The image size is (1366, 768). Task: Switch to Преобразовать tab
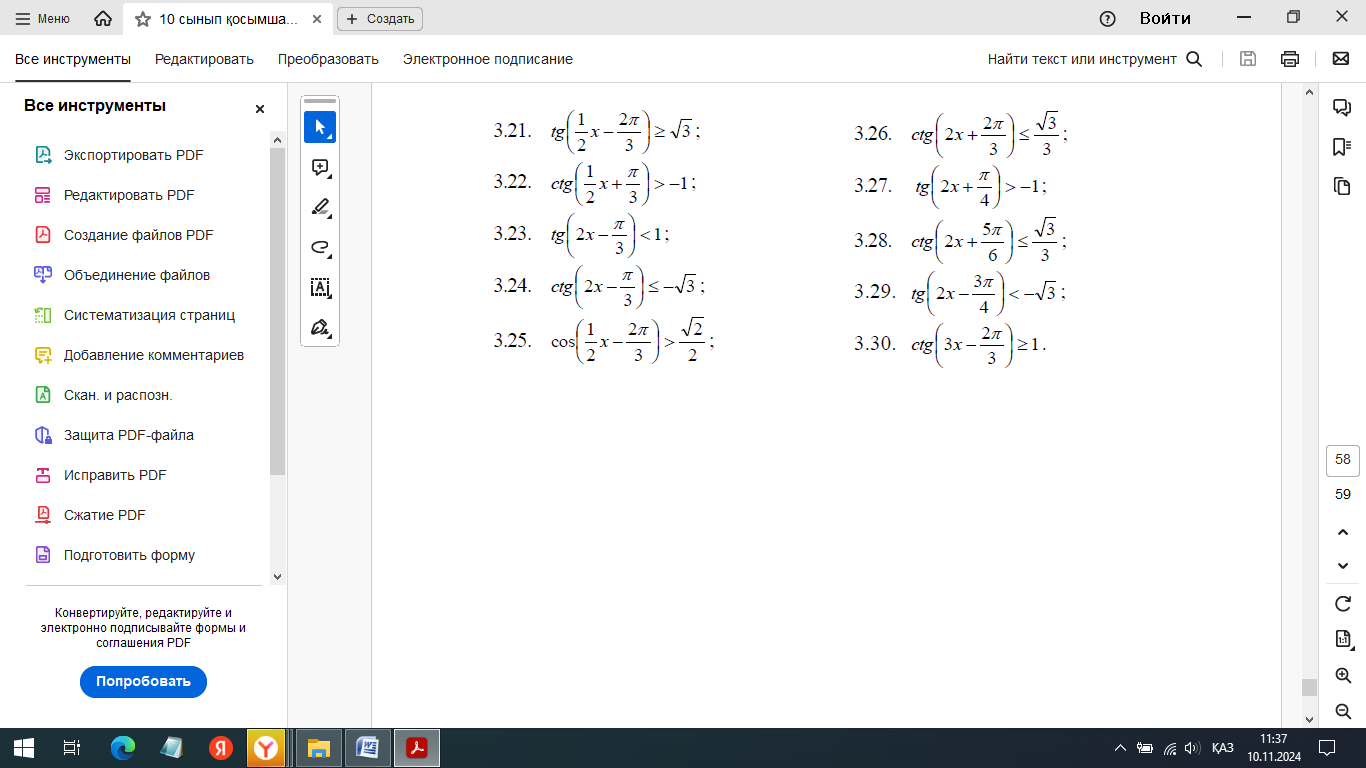point(328,59)
